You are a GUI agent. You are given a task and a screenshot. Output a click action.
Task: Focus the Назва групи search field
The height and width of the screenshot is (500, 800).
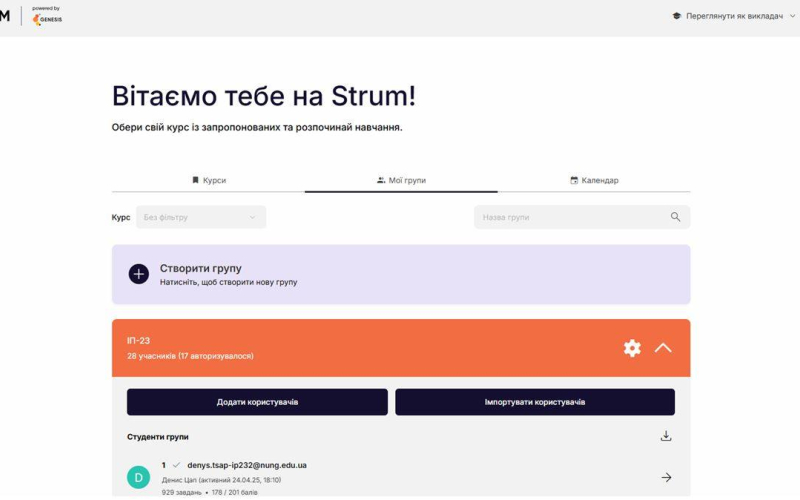tap(582, 217)
